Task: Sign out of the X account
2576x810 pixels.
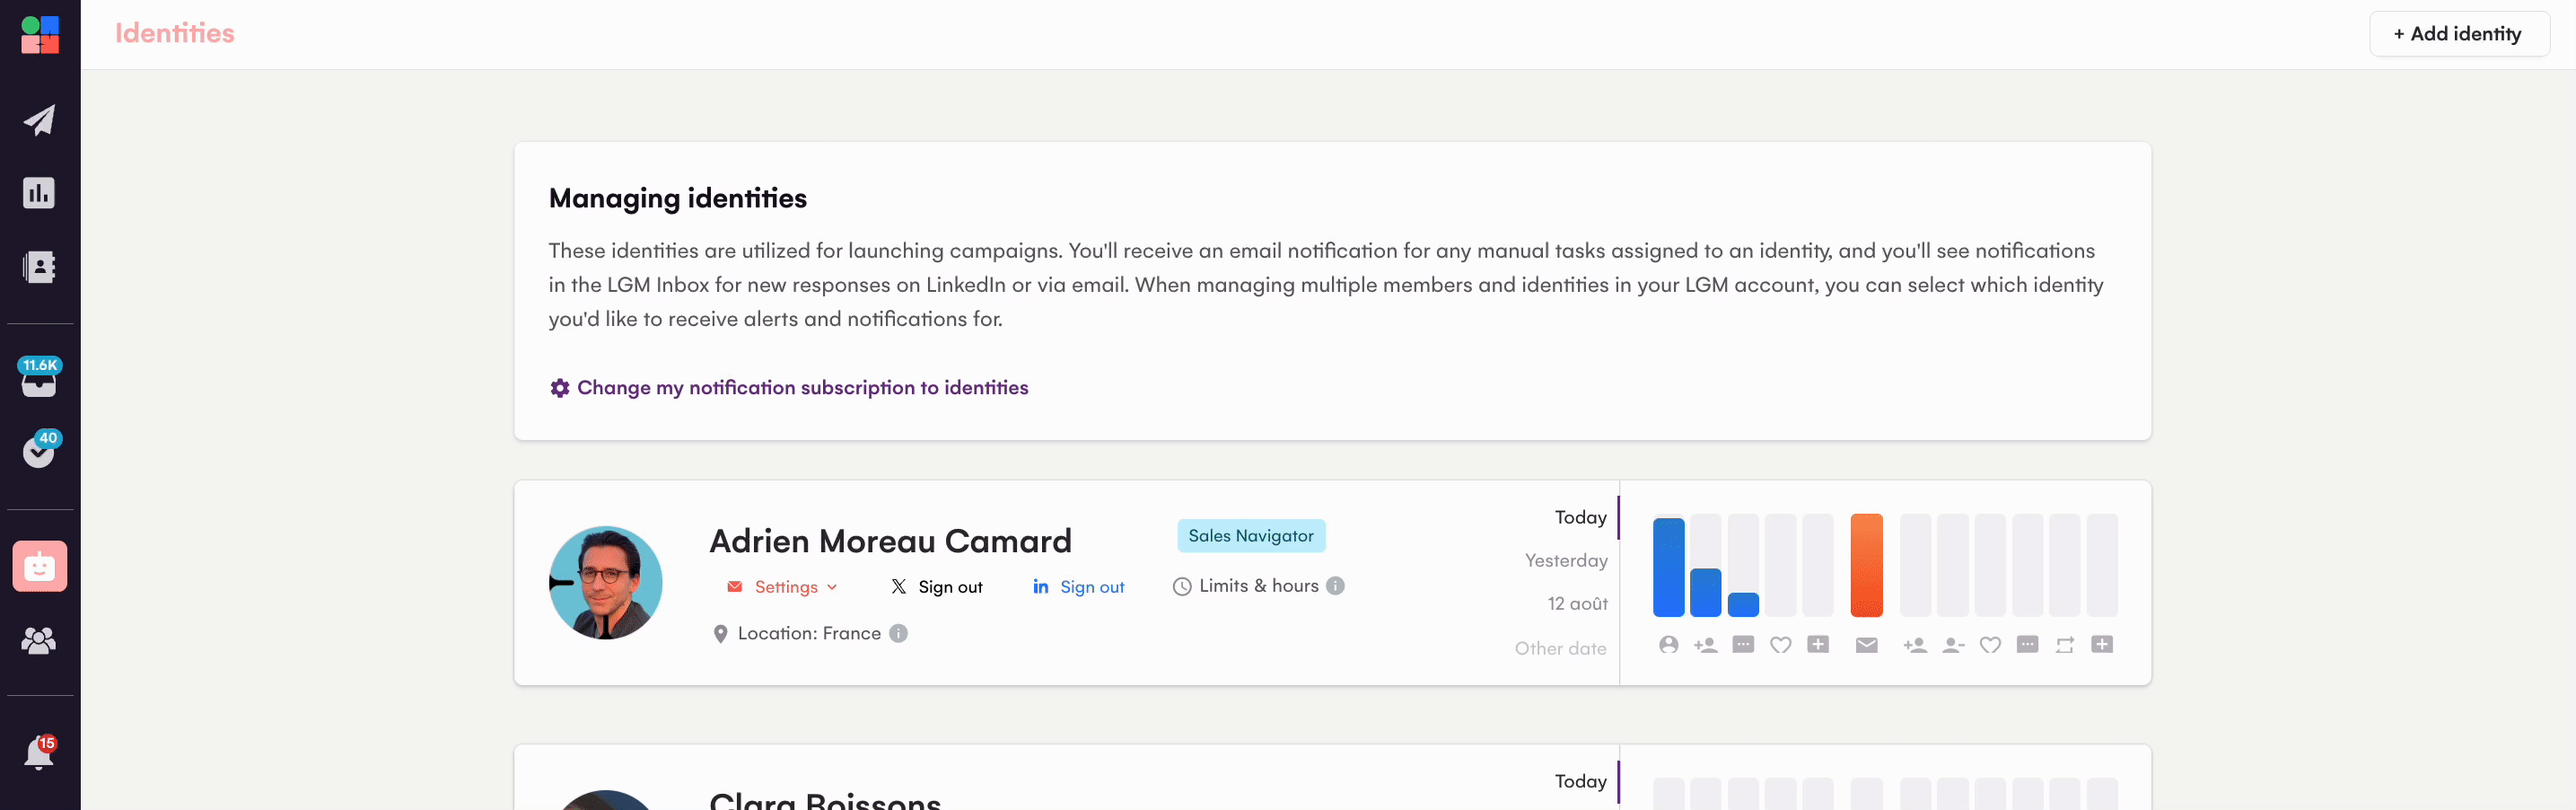Action: pos(937,587)
